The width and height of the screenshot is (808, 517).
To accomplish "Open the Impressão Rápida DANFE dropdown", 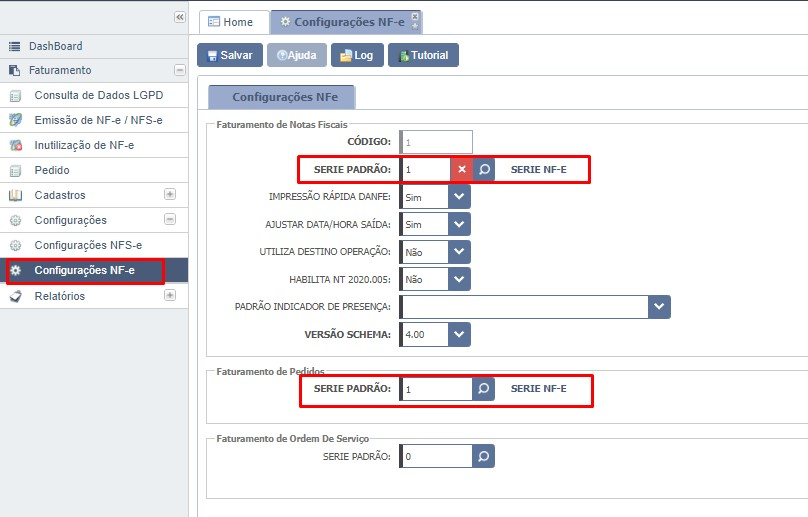I will click(459, 197).
